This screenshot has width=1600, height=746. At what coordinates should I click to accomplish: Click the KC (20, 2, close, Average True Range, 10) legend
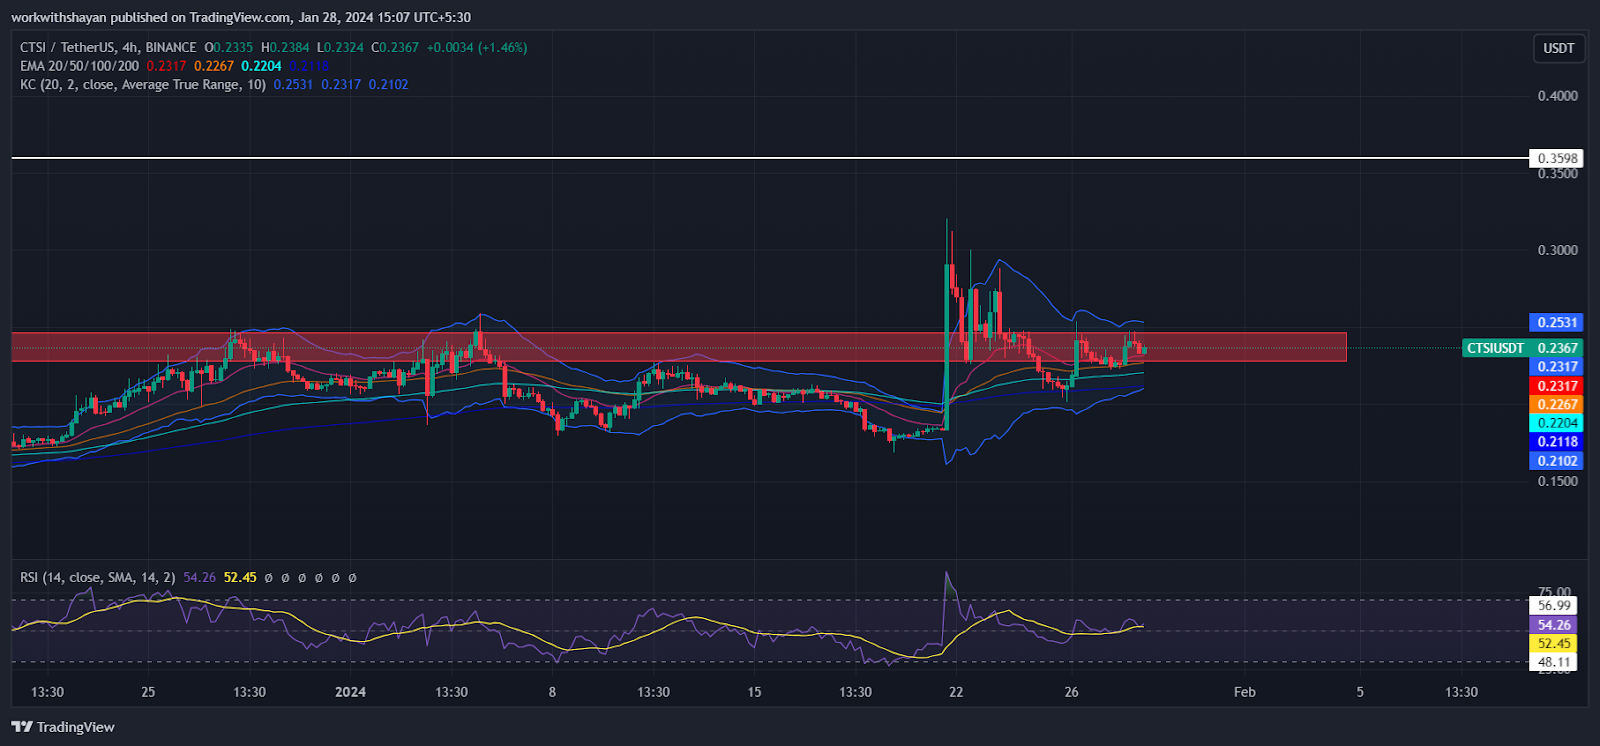(143, 85)
